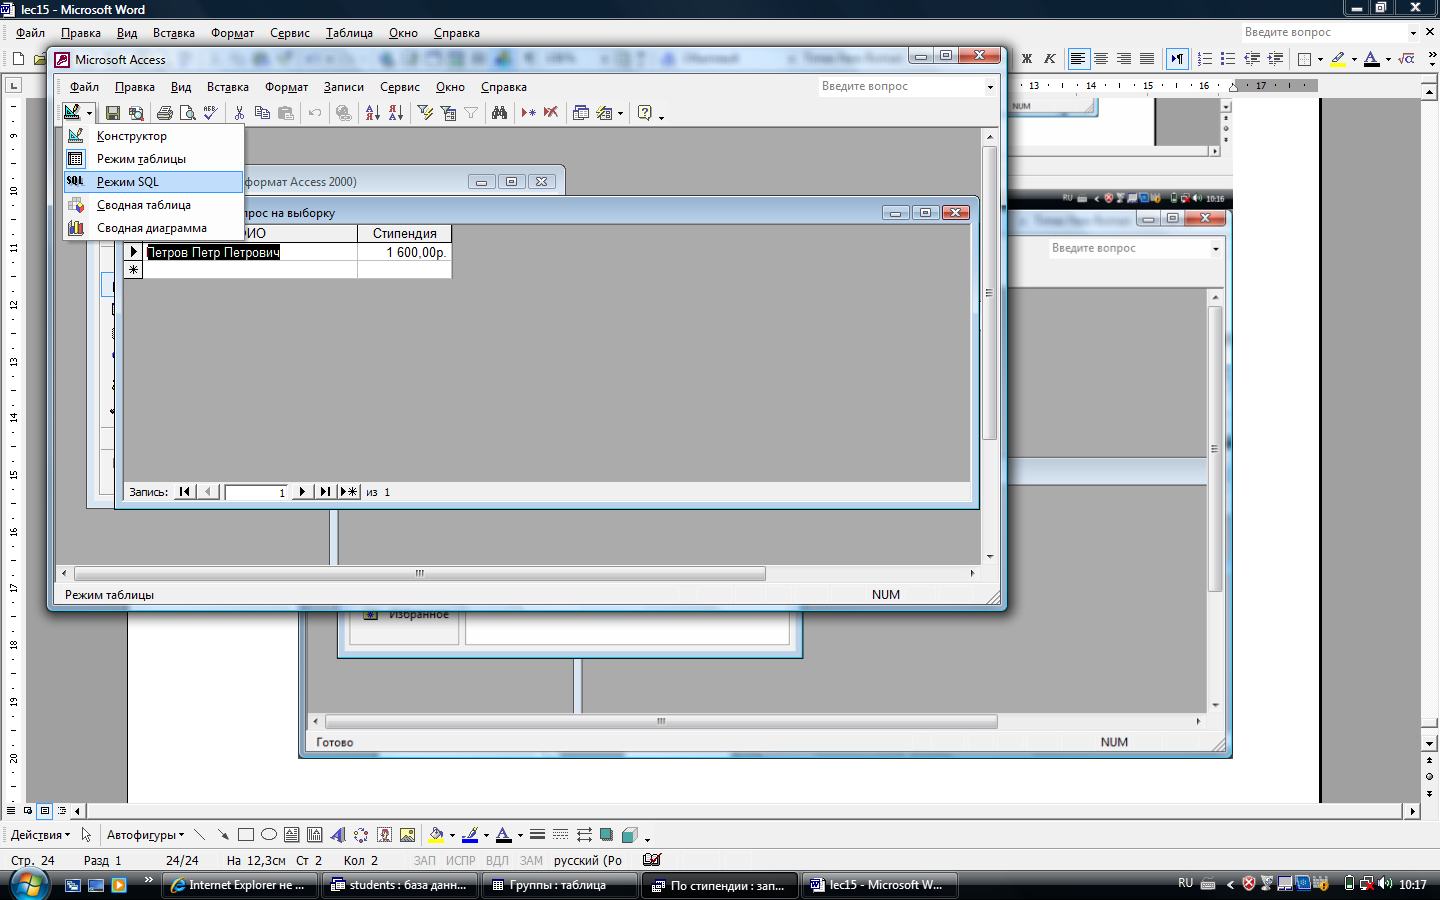This screenshot has height=900, width=1440.
Task: Sort ascending with the А-Я icon
Action: click(x=373, y=113)
